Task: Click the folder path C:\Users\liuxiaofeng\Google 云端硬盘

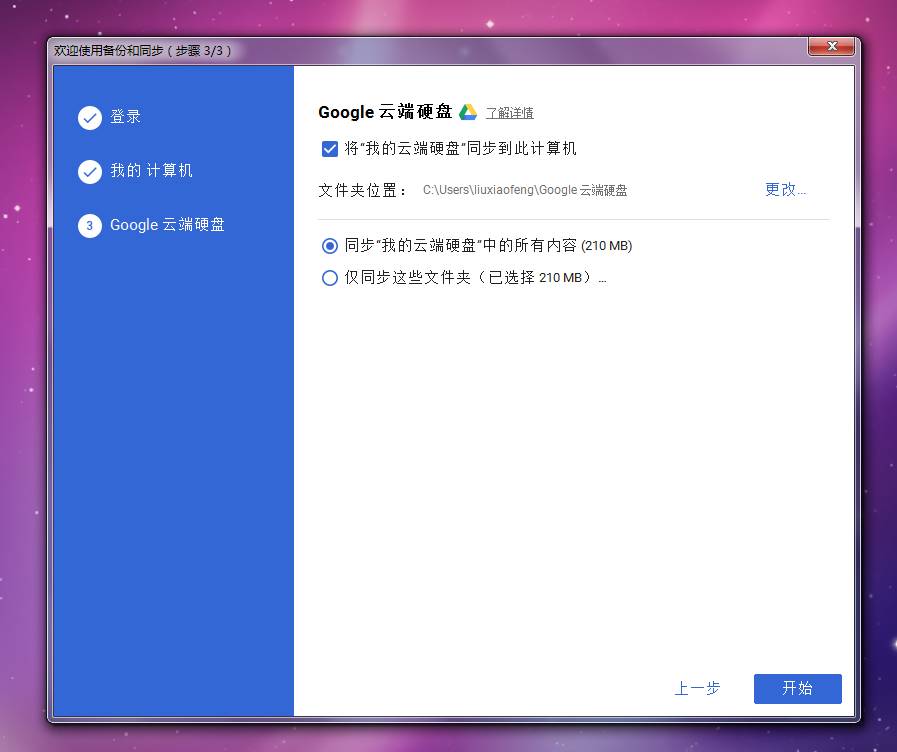Action: 525,190
